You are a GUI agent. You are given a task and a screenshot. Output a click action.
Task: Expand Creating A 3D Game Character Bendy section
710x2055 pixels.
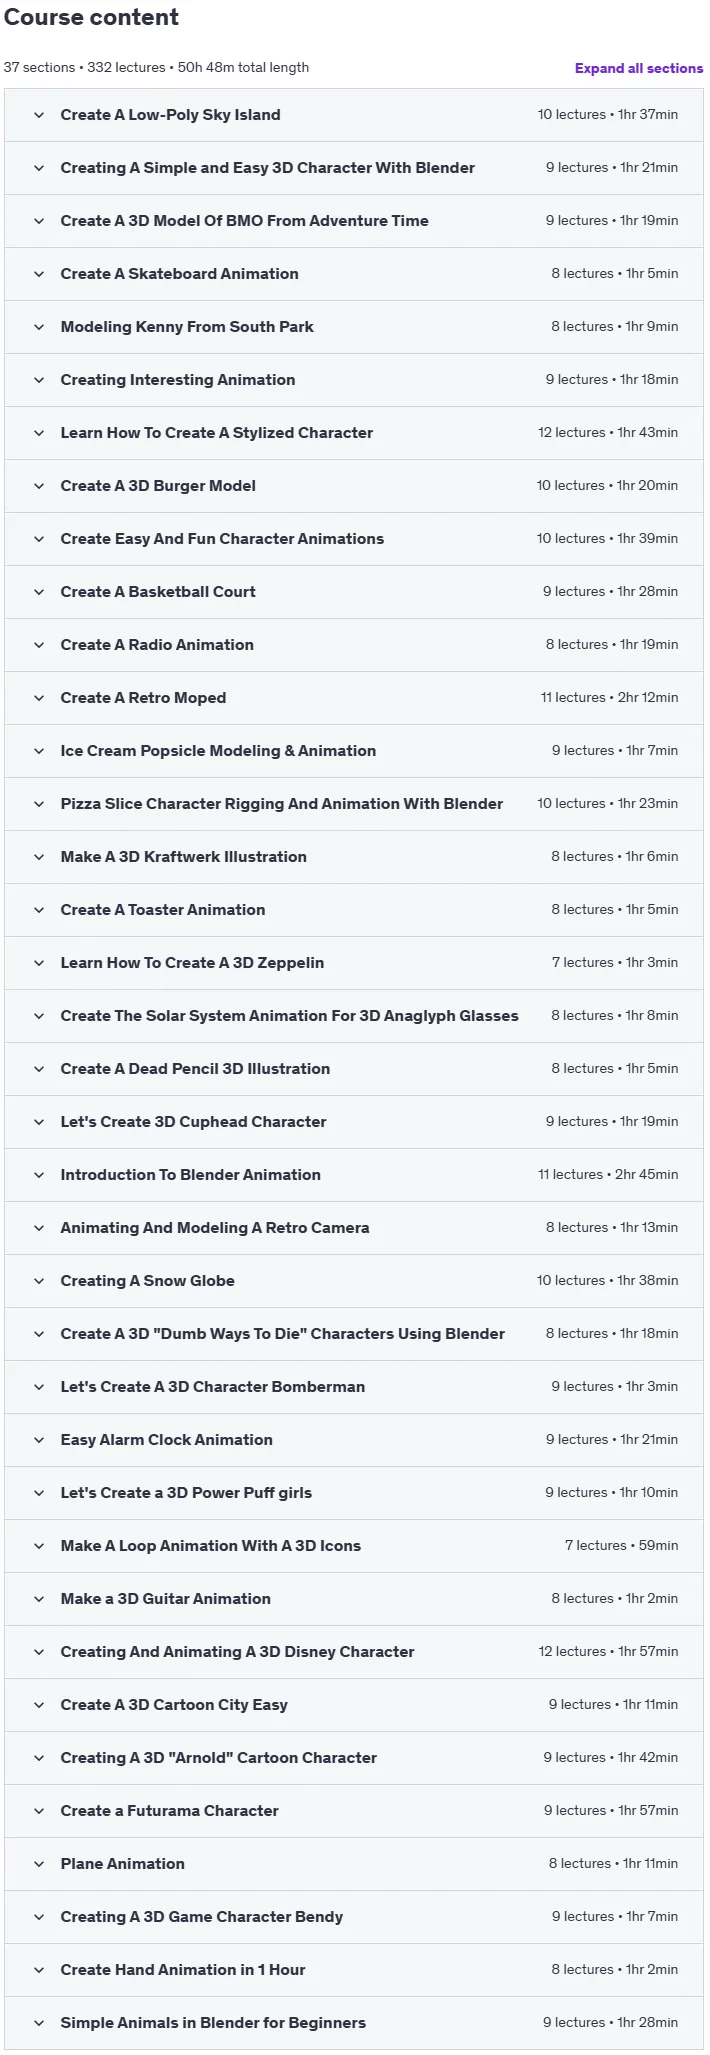[x=354, y=1917]
